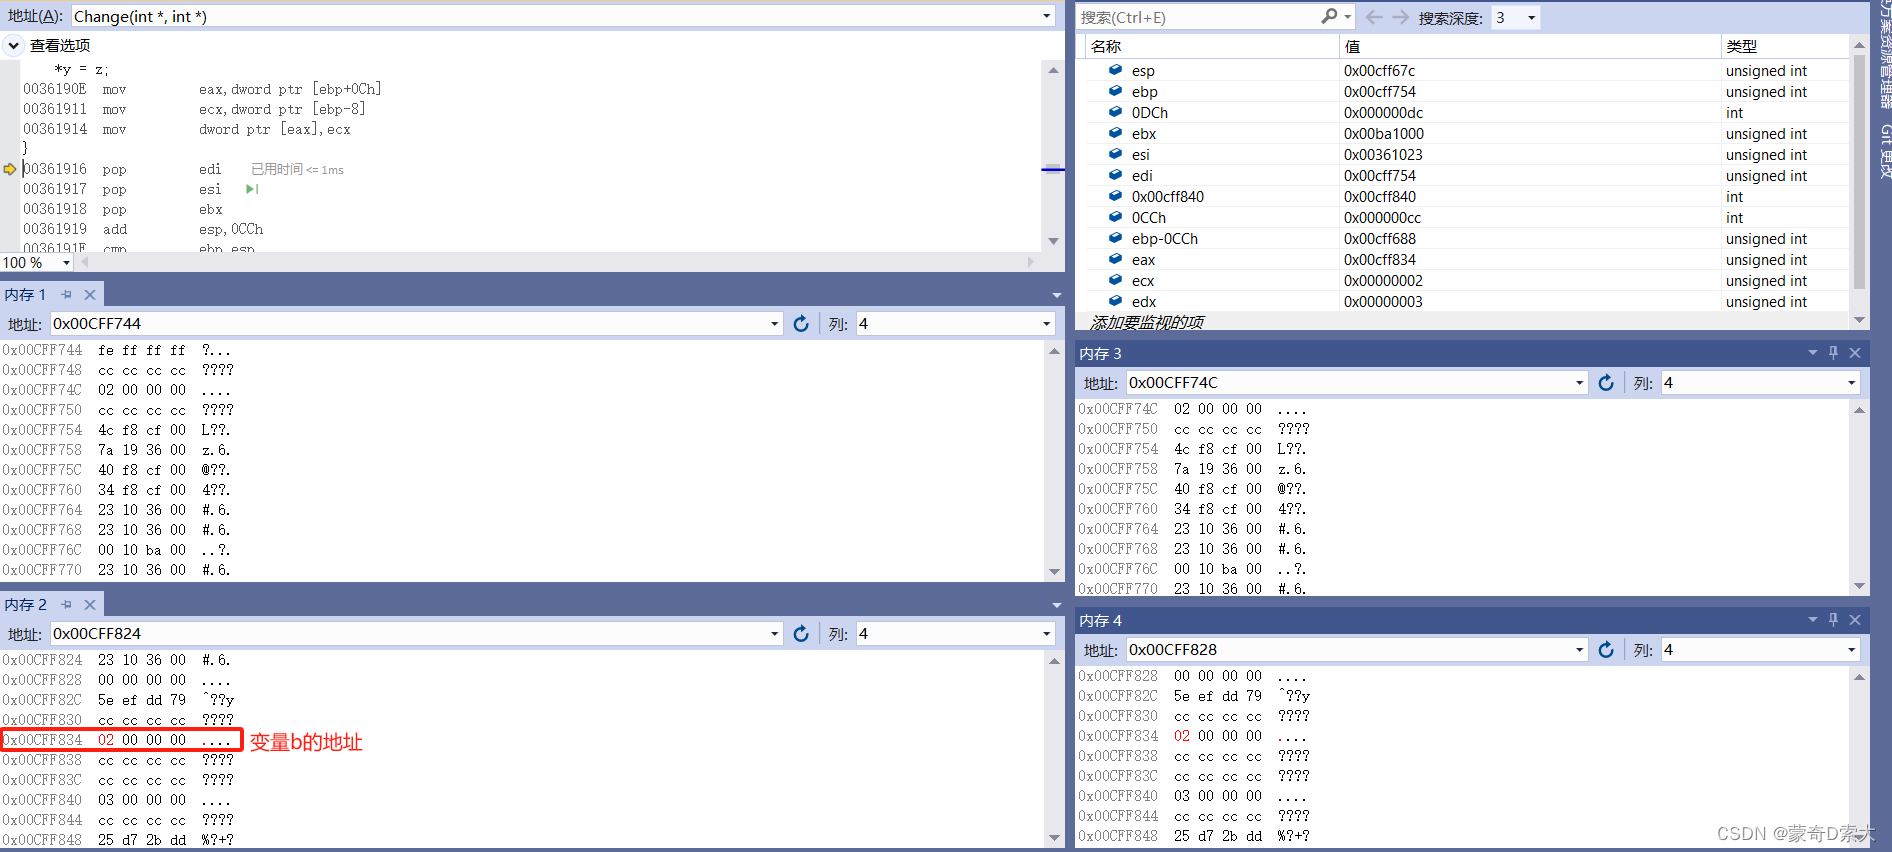Viewport: 1892px width, 852px height.
Task: Open the address history dropdown for 0x00CFF824
Action: pyautogui.click(x=774, y=634)
